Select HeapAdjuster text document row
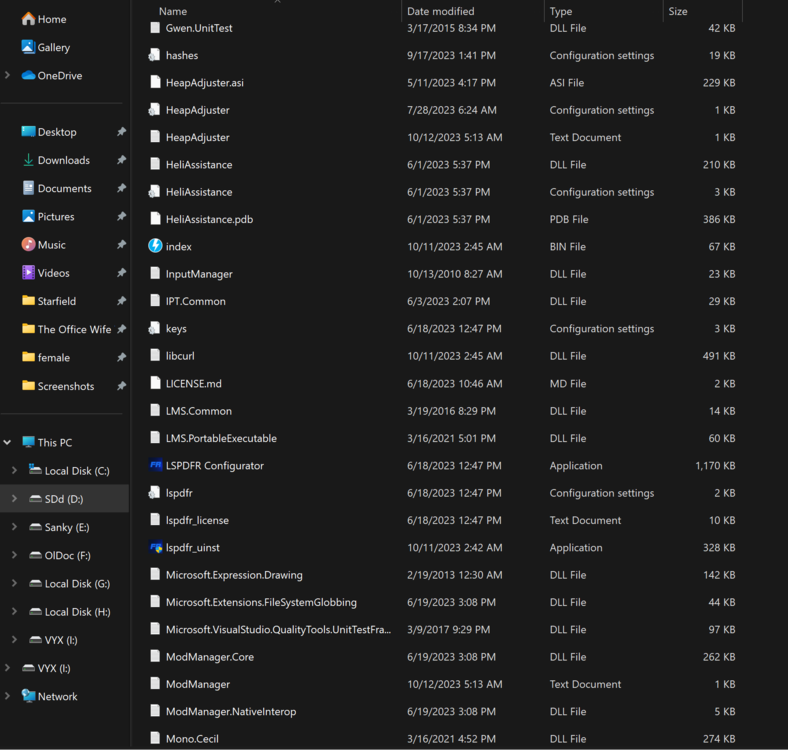The image size is (788, 750). tap(442, 137)
